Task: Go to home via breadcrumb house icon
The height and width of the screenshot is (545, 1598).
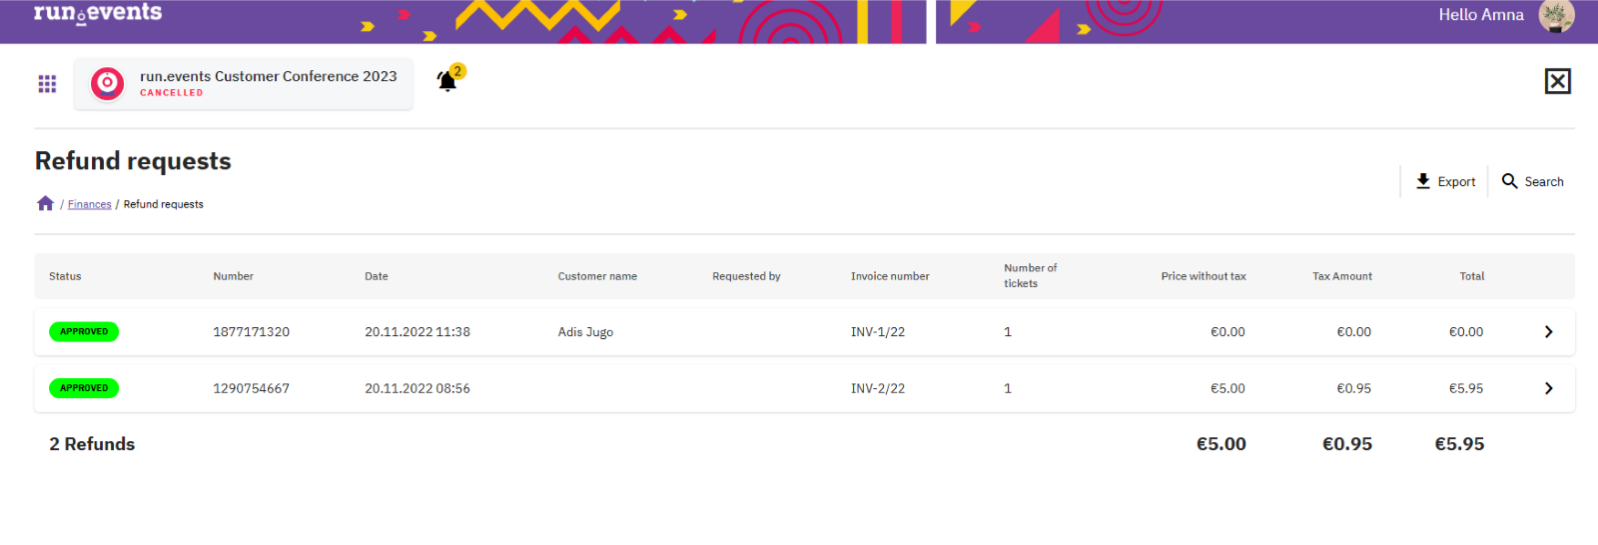Action: 45,203
